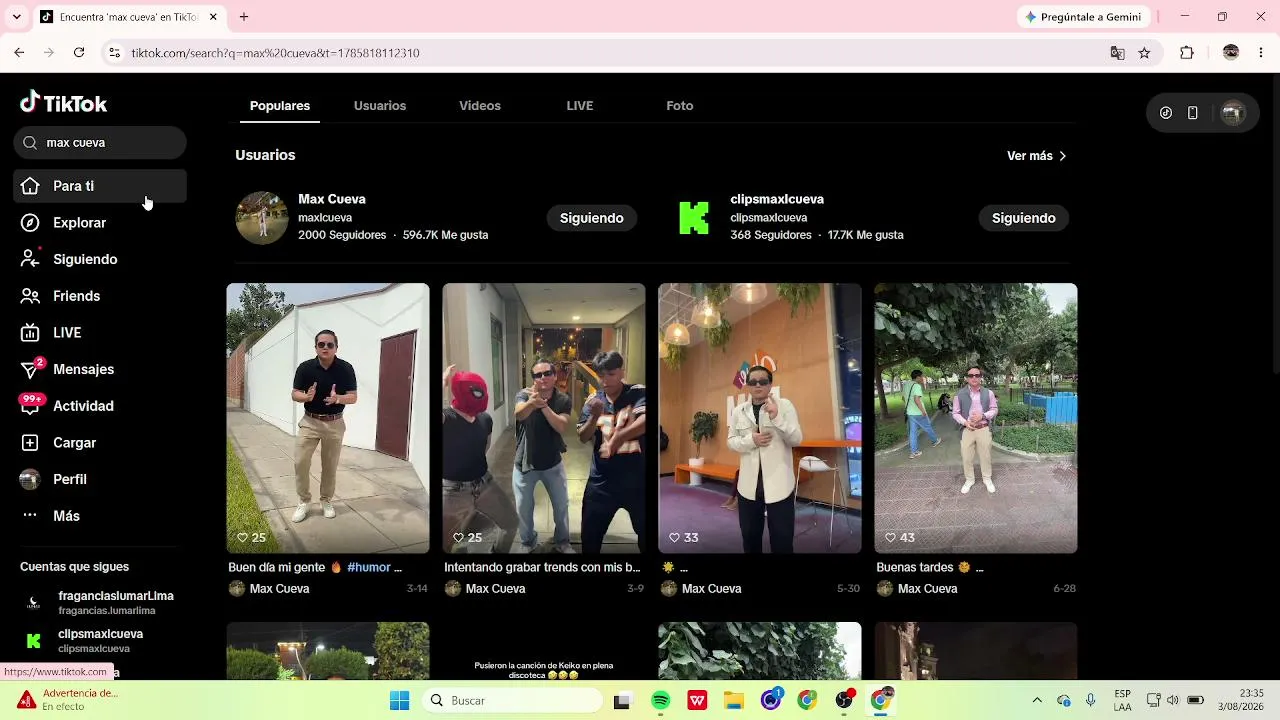The height and width of the screenshot is (720, 1280).
Task: Open the LIVE section in sidebar
Action: pos(100,333)
